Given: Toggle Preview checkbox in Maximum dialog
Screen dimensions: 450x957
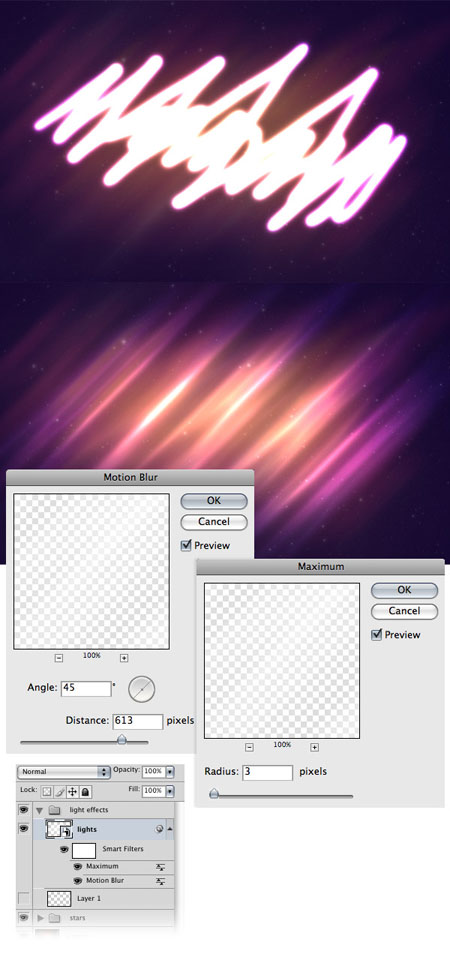Looking at the screenshot, I should tap(377, 635).
